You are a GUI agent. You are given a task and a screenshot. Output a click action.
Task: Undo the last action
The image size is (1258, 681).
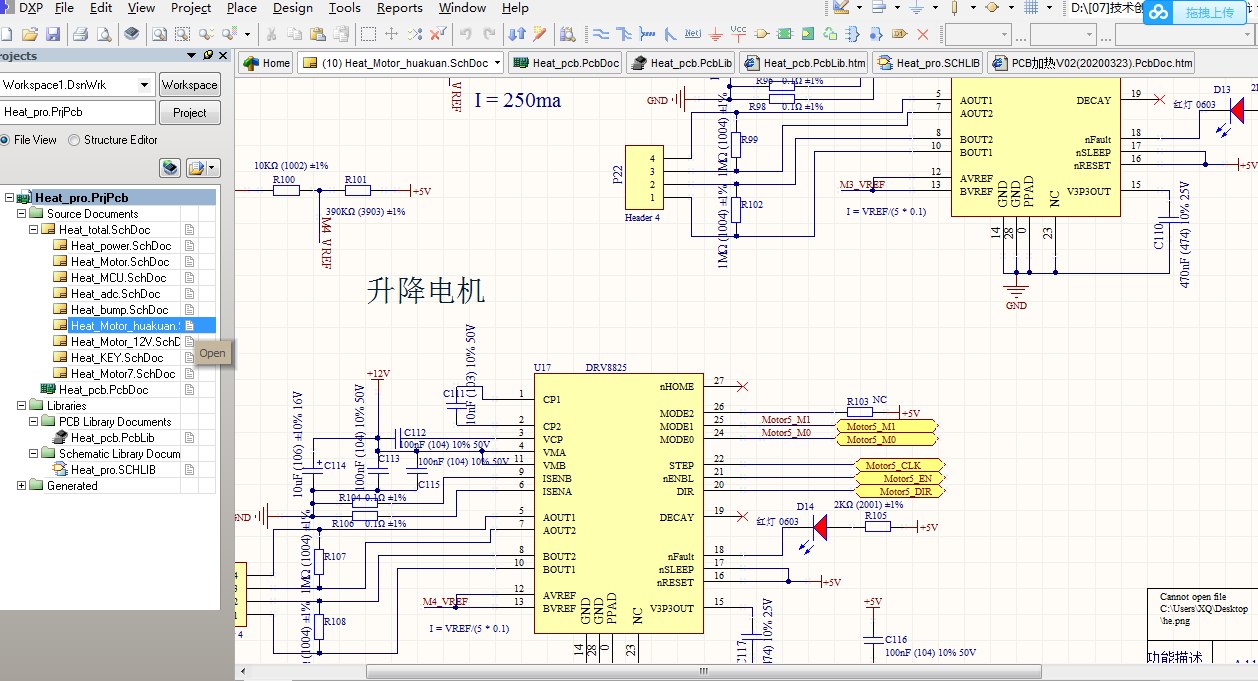tap(465, 34)
